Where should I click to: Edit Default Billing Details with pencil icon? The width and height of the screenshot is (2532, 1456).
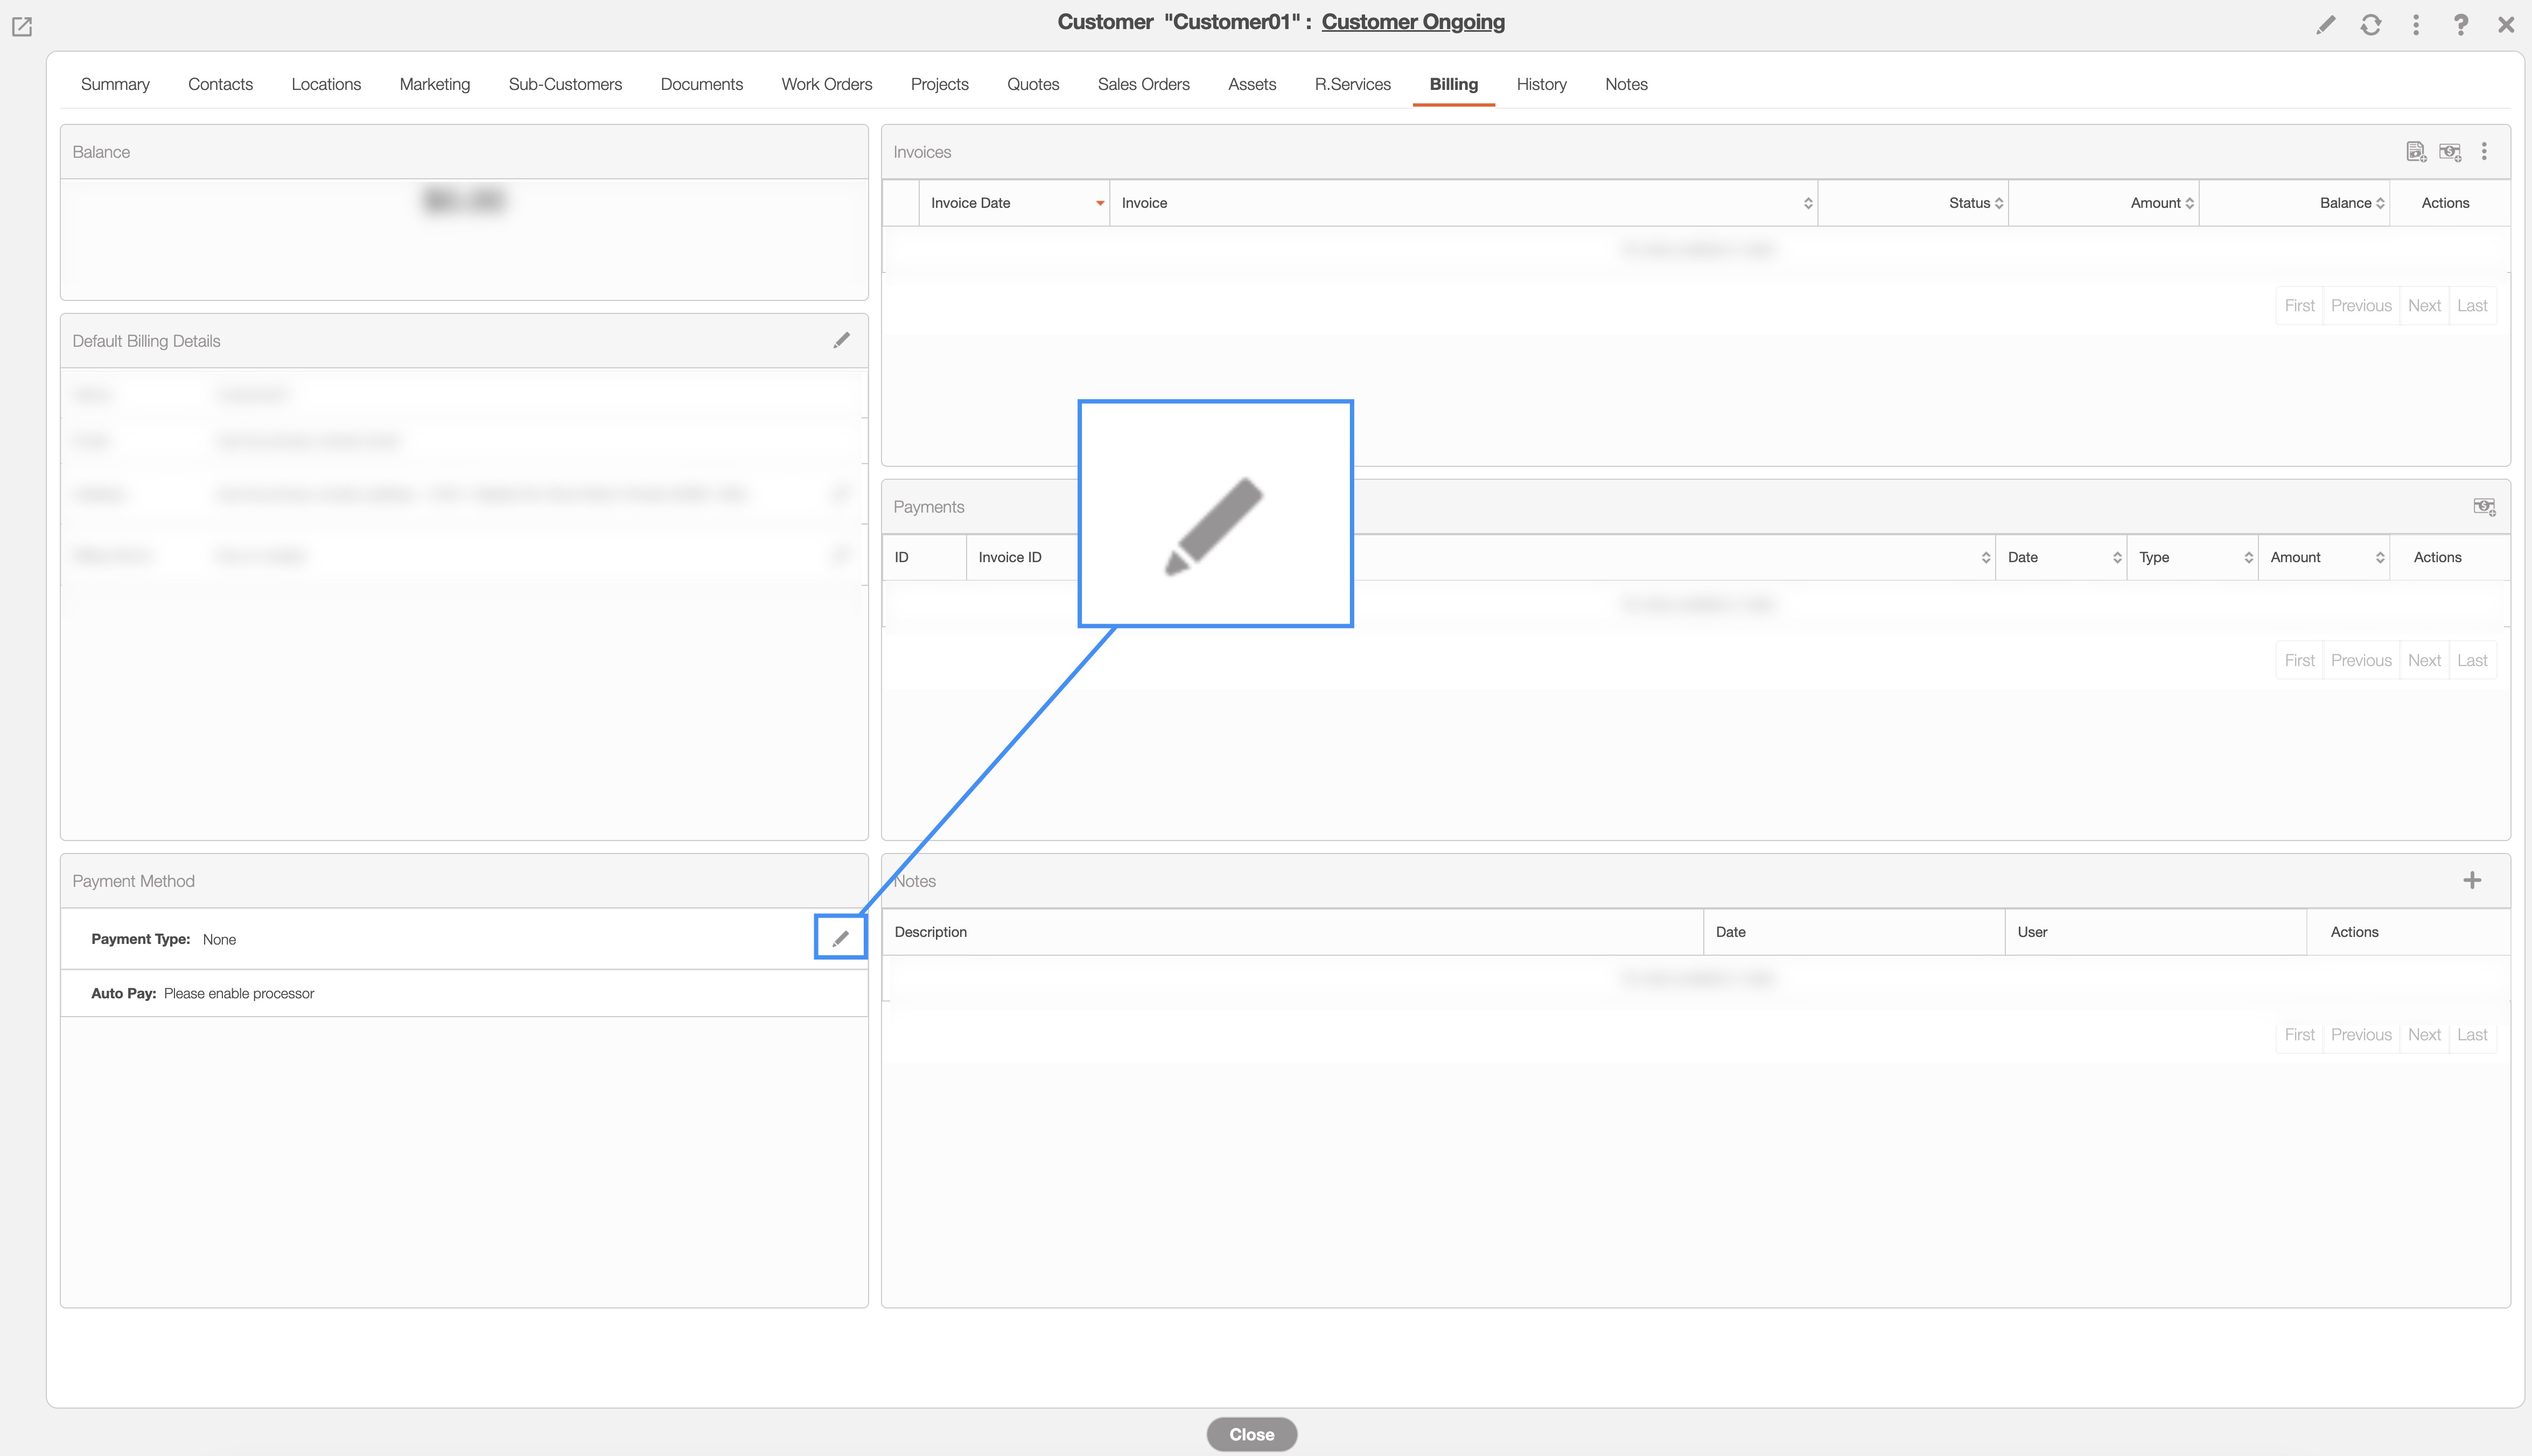(841, 341)
